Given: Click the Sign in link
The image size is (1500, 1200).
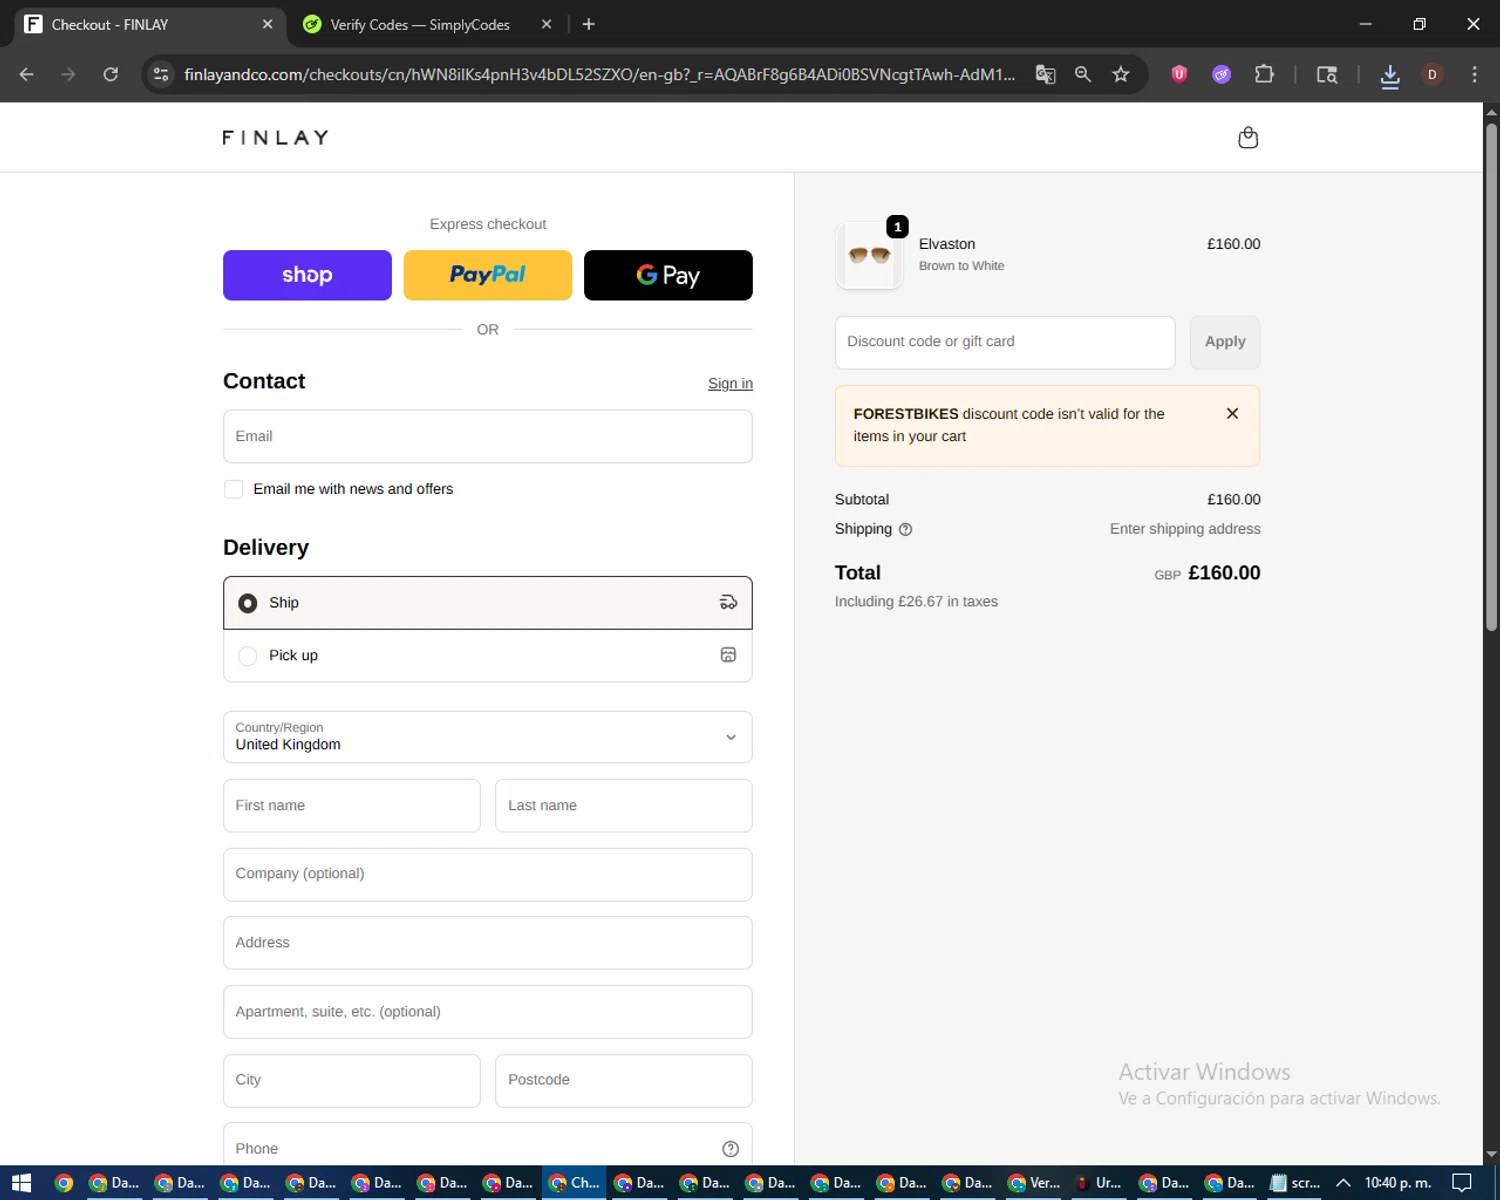Looking at the screenshot, I should point(730,383).
